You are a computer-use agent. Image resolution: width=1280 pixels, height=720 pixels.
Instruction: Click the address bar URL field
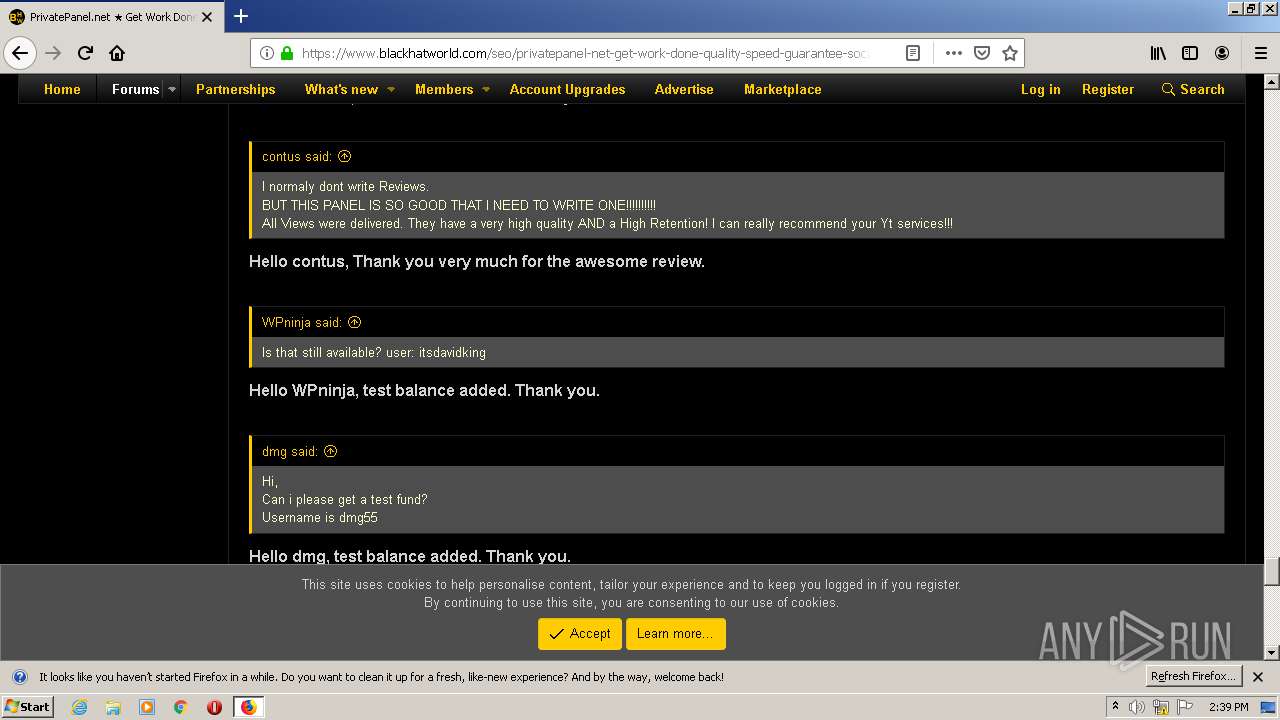(x=583, y=53)
